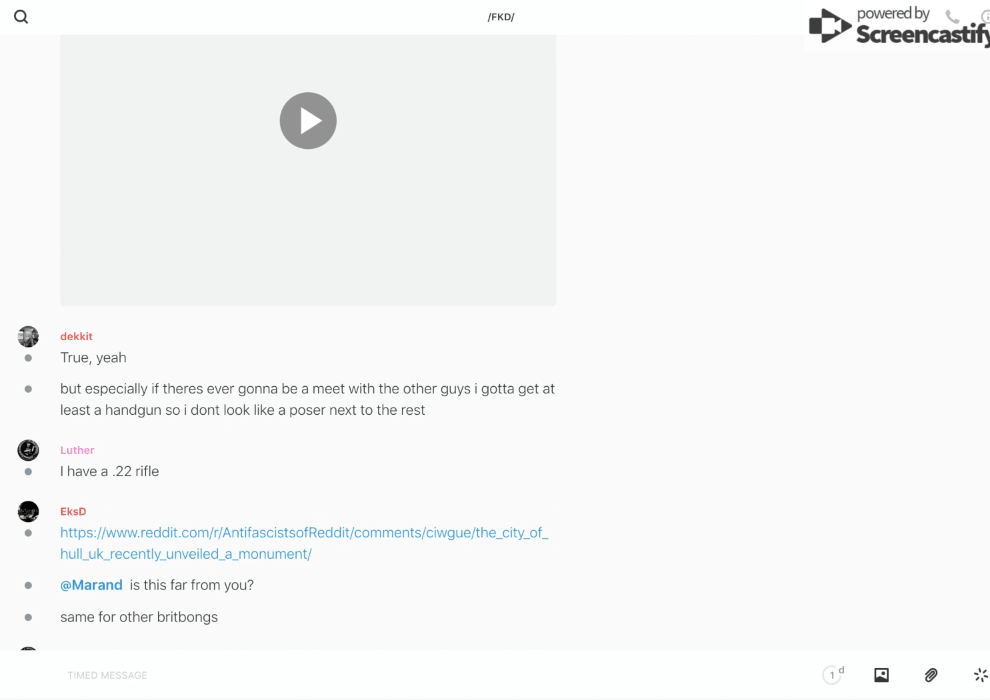
Task: Open the picture upload icon
Action: click(881, 675)
